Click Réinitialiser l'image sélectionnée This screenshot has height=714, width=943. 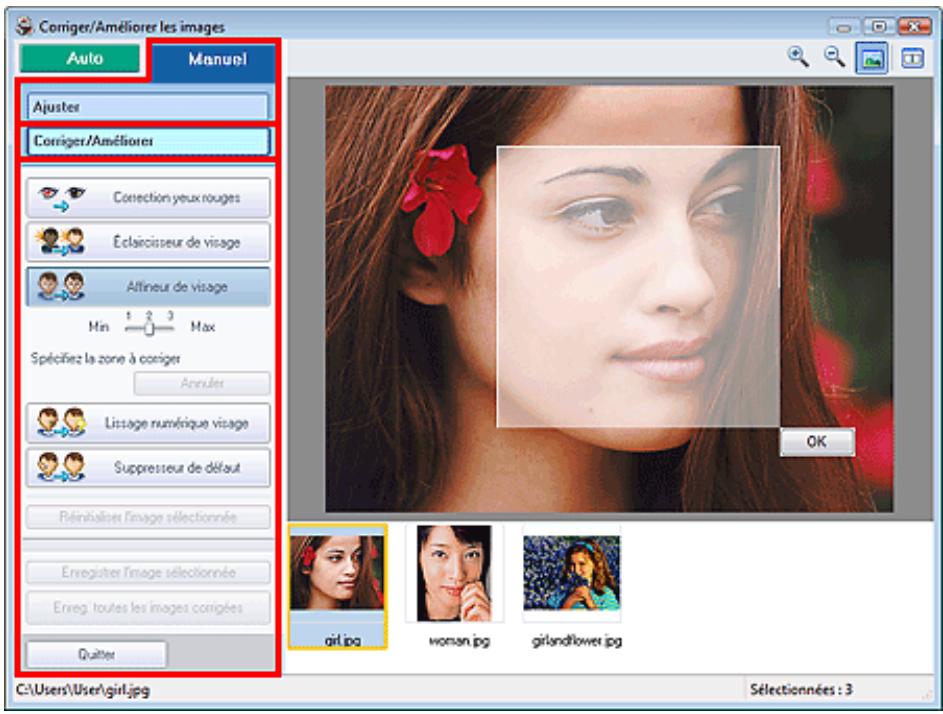click(x=148, y=517)
